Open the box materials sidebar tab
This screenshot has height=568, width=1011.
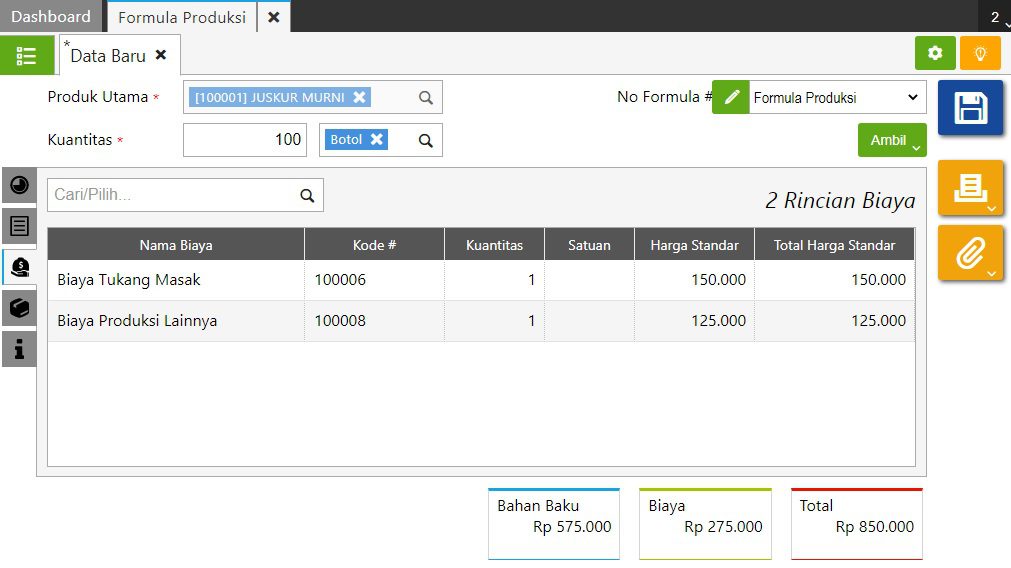pos(19,308)
